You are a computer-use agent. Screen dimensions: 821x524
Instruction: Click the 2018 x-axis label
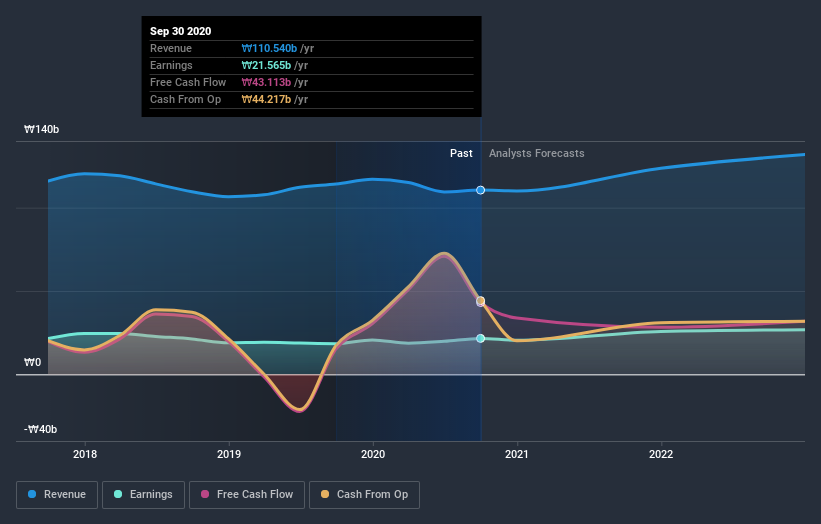pyautogui.click(x=85, y=454)
